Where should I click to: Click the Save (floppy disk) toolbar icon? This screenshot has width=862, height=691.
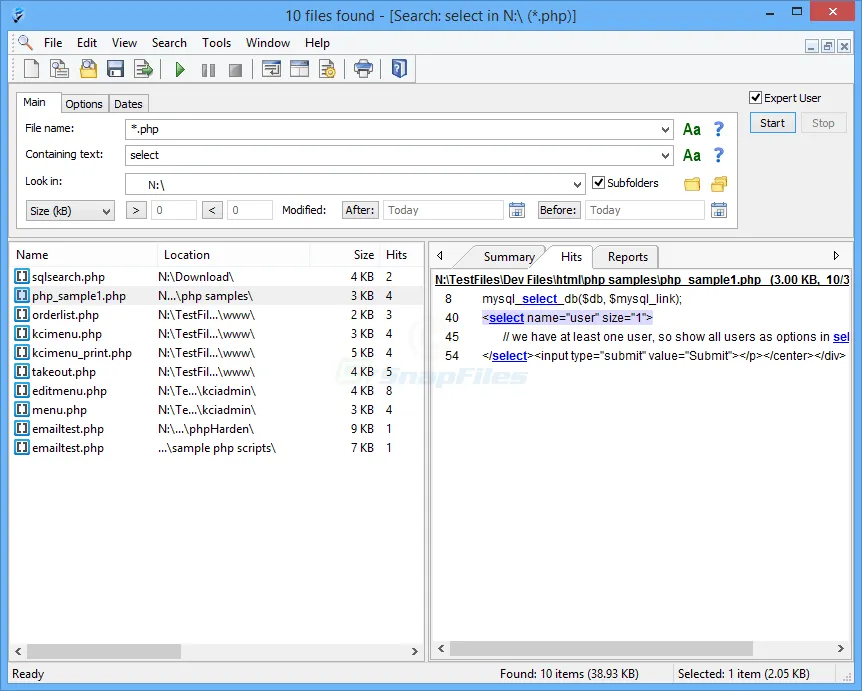tap(115, 69)
